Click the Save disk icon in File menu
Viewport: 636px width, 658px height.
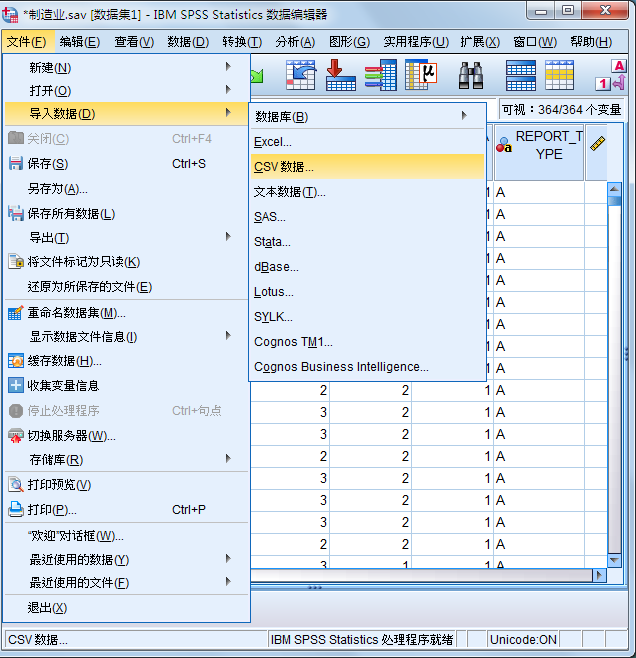click(16, 163)
